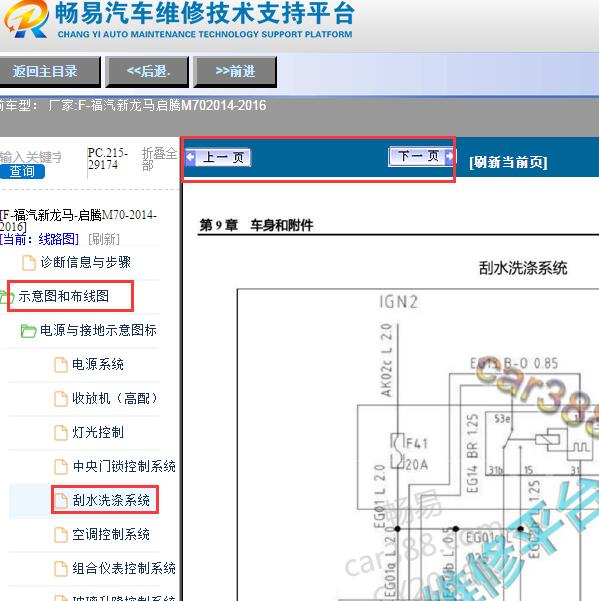Click the document icon beside 收放机（高配）
This screenshot has width=599, height=601.
pos(61,399)
